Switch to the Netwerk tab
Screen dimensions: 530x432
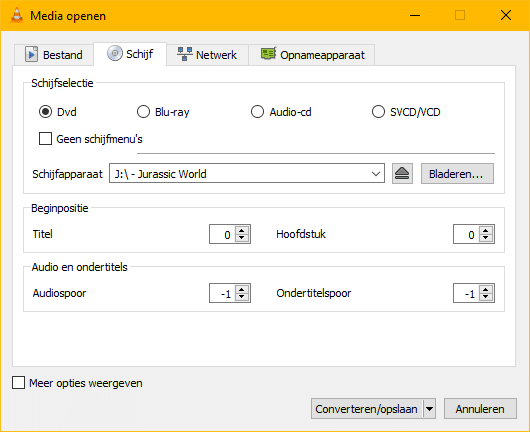[207, 54]
